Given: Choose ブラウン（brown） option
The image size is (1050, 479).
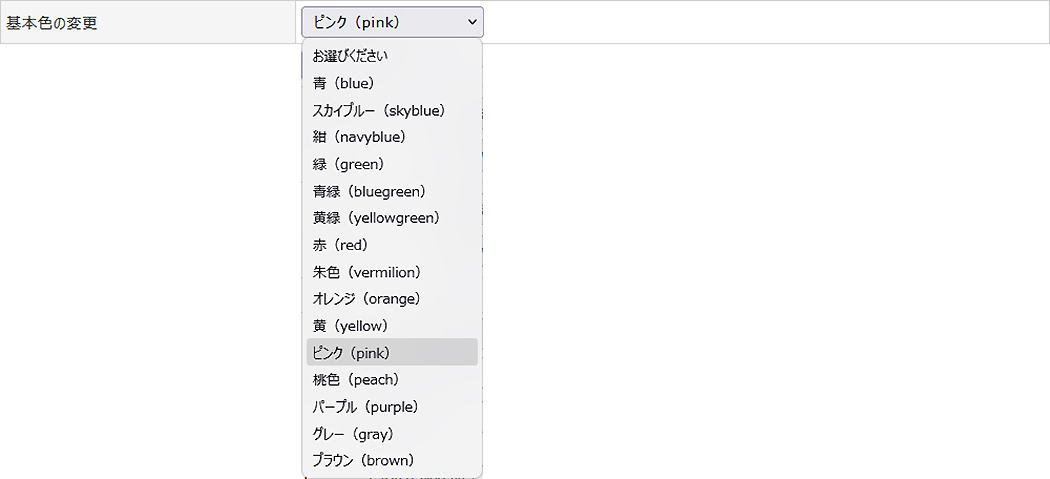Looking at the screenshot, I should (392, 460).
